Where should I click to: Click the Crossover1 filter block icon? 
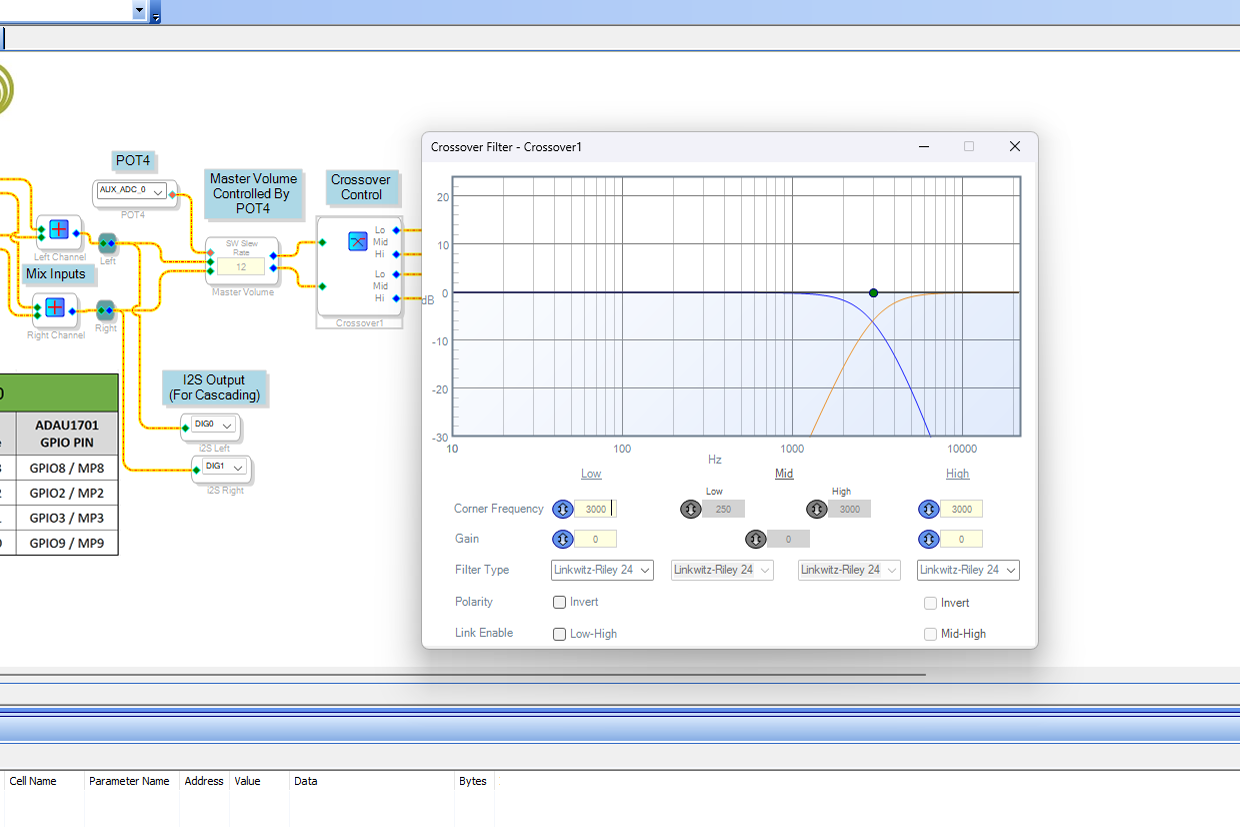coord(358,241)
